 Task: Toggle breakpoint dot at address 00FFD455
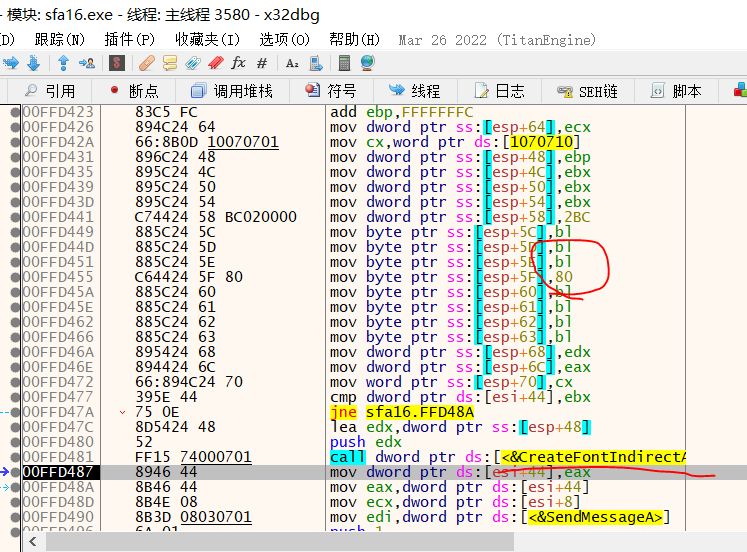(x=14, y=277)
